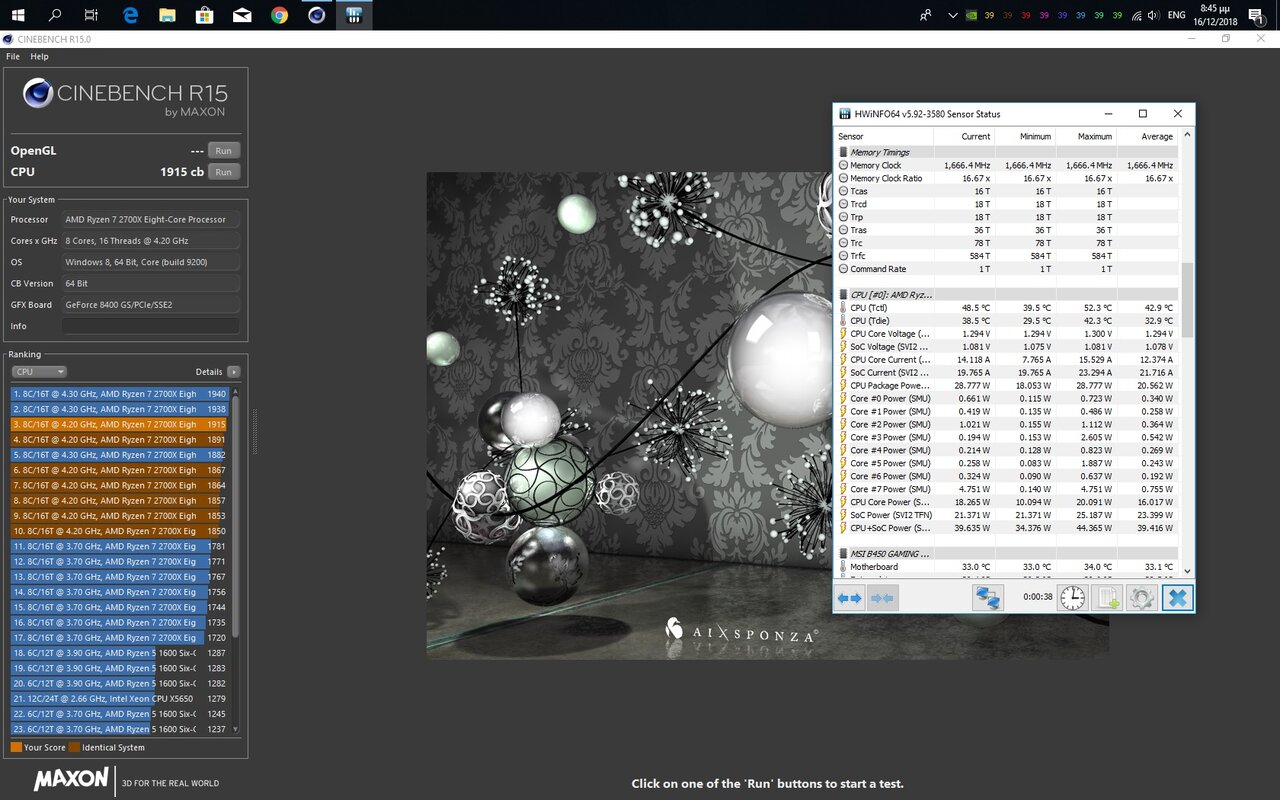Click the GFX Board GeForce 8400 GS field
Image resolution: width=1280 pixels, height=800 pixels.
[150, 305]
